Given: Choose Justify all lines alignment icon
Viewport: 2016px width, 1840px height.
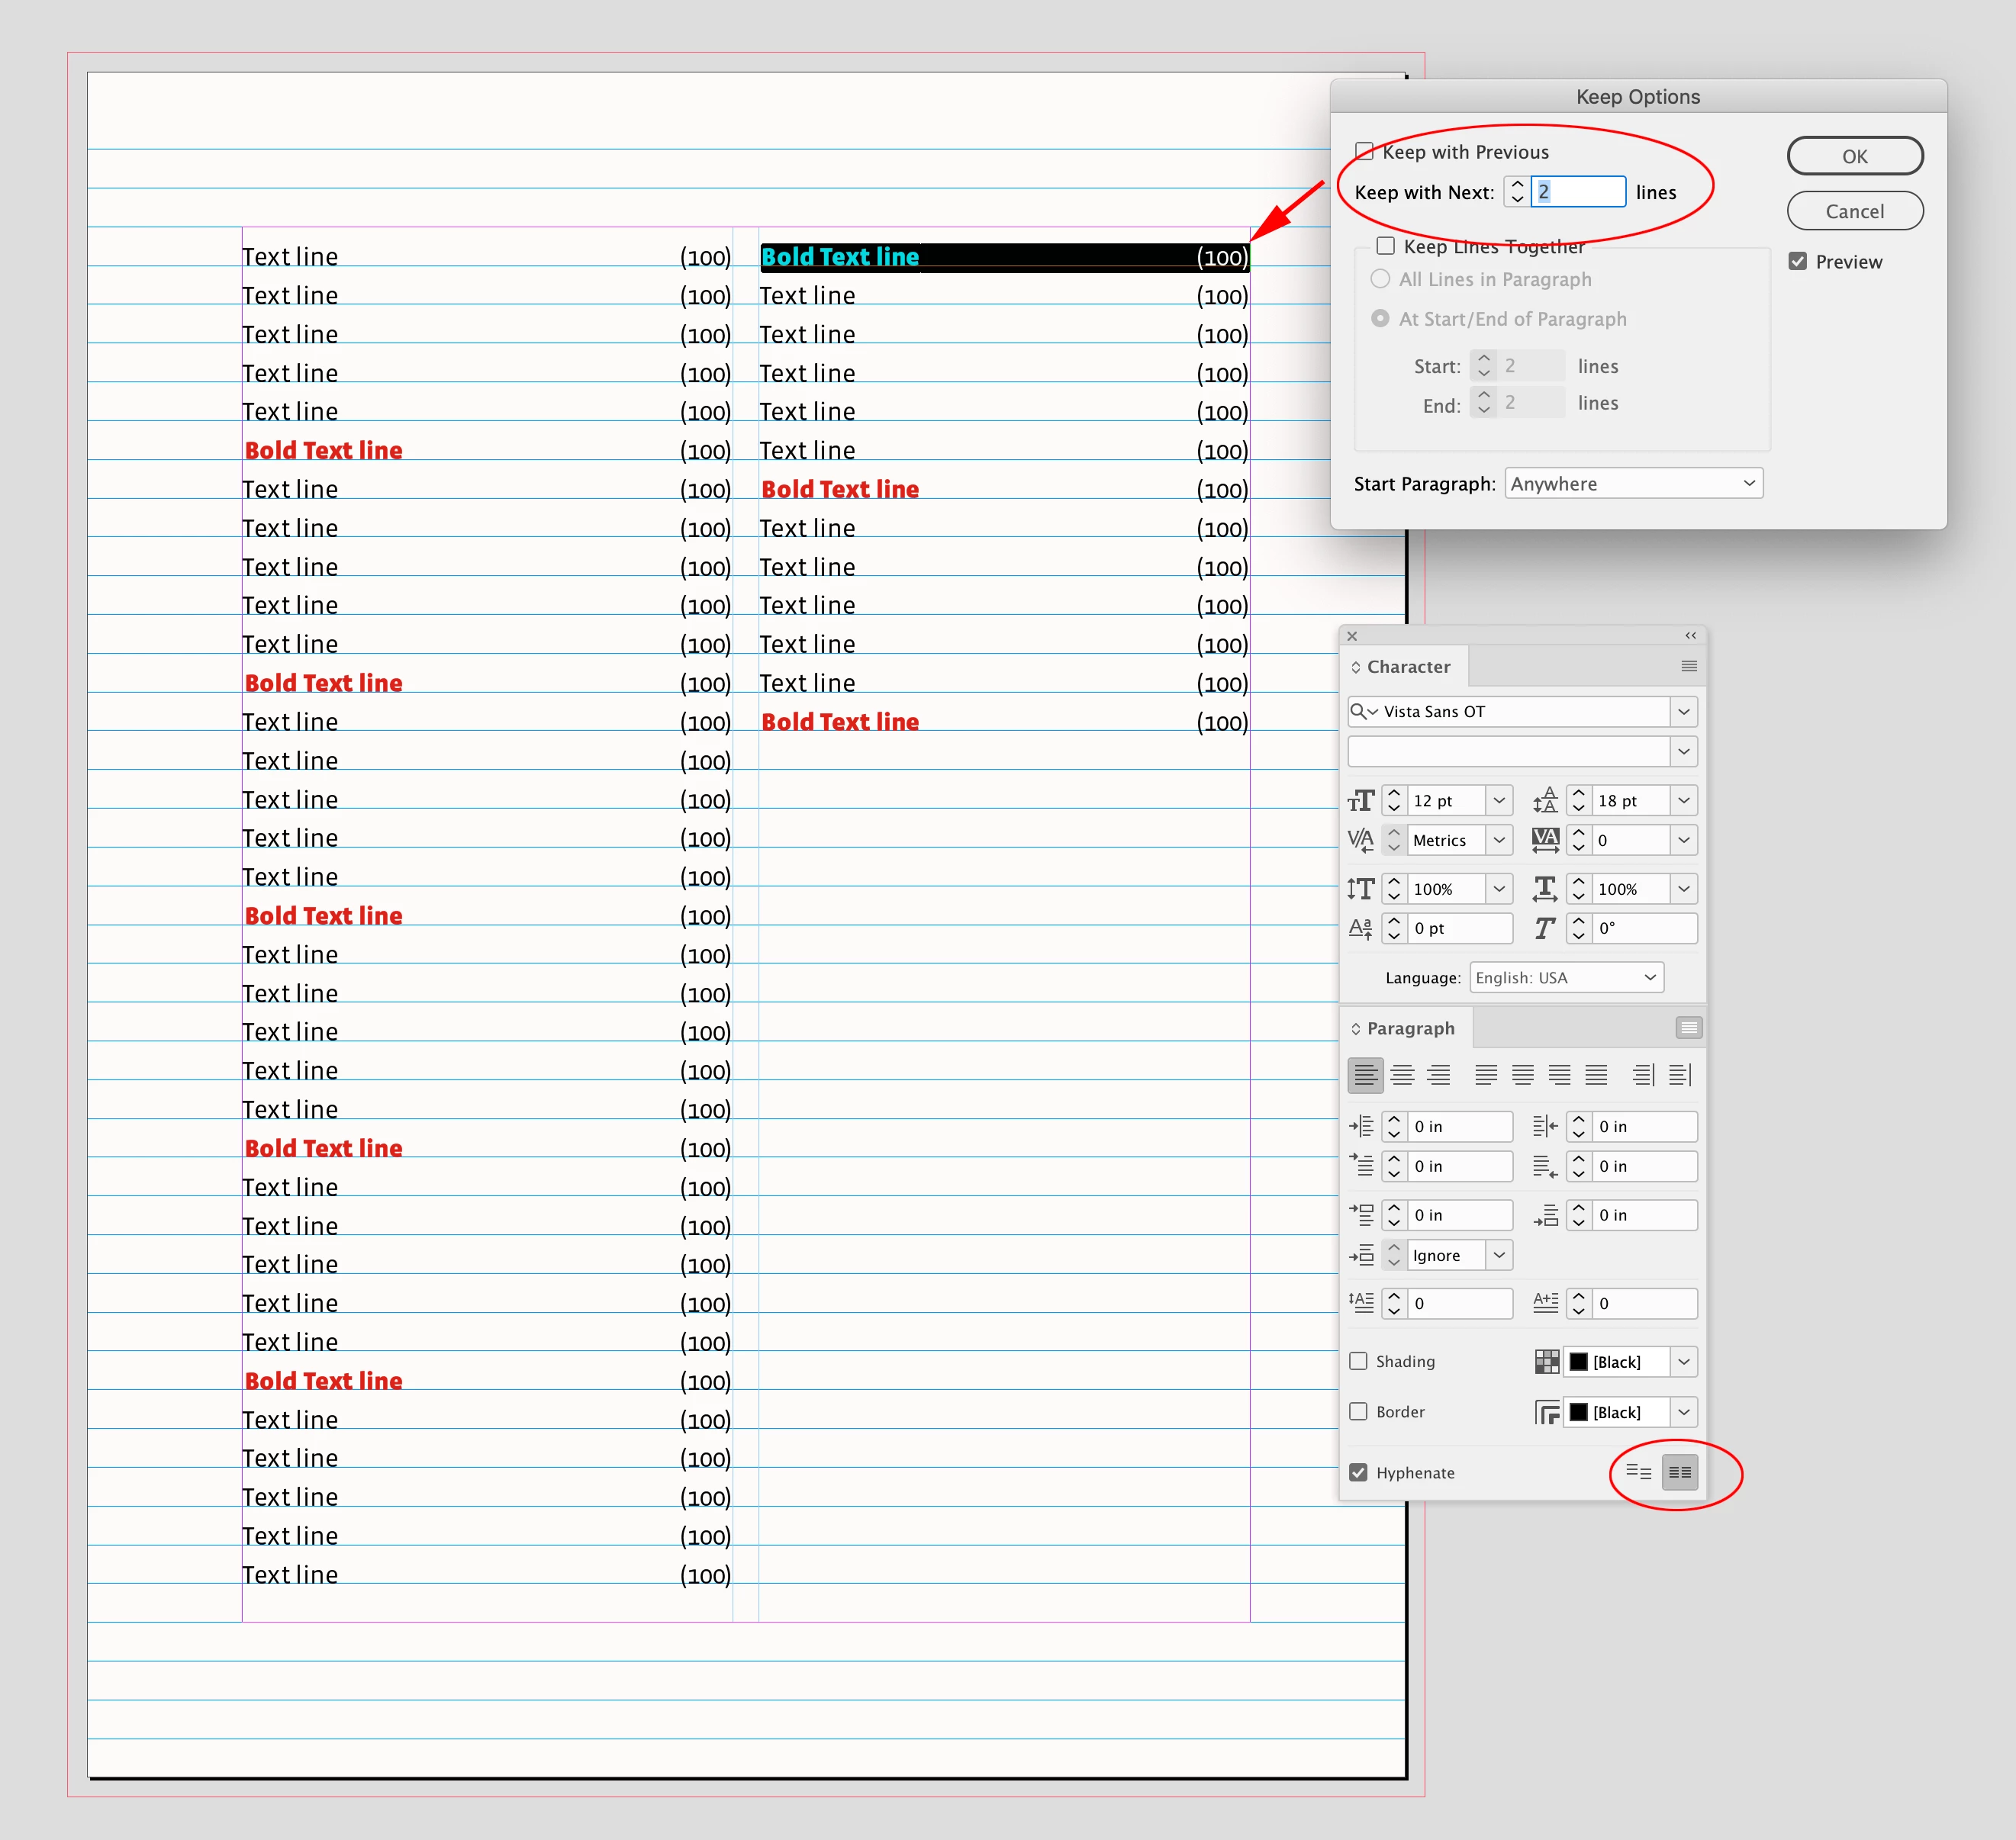Looking at the screenshot, I should [1596, 1075].
